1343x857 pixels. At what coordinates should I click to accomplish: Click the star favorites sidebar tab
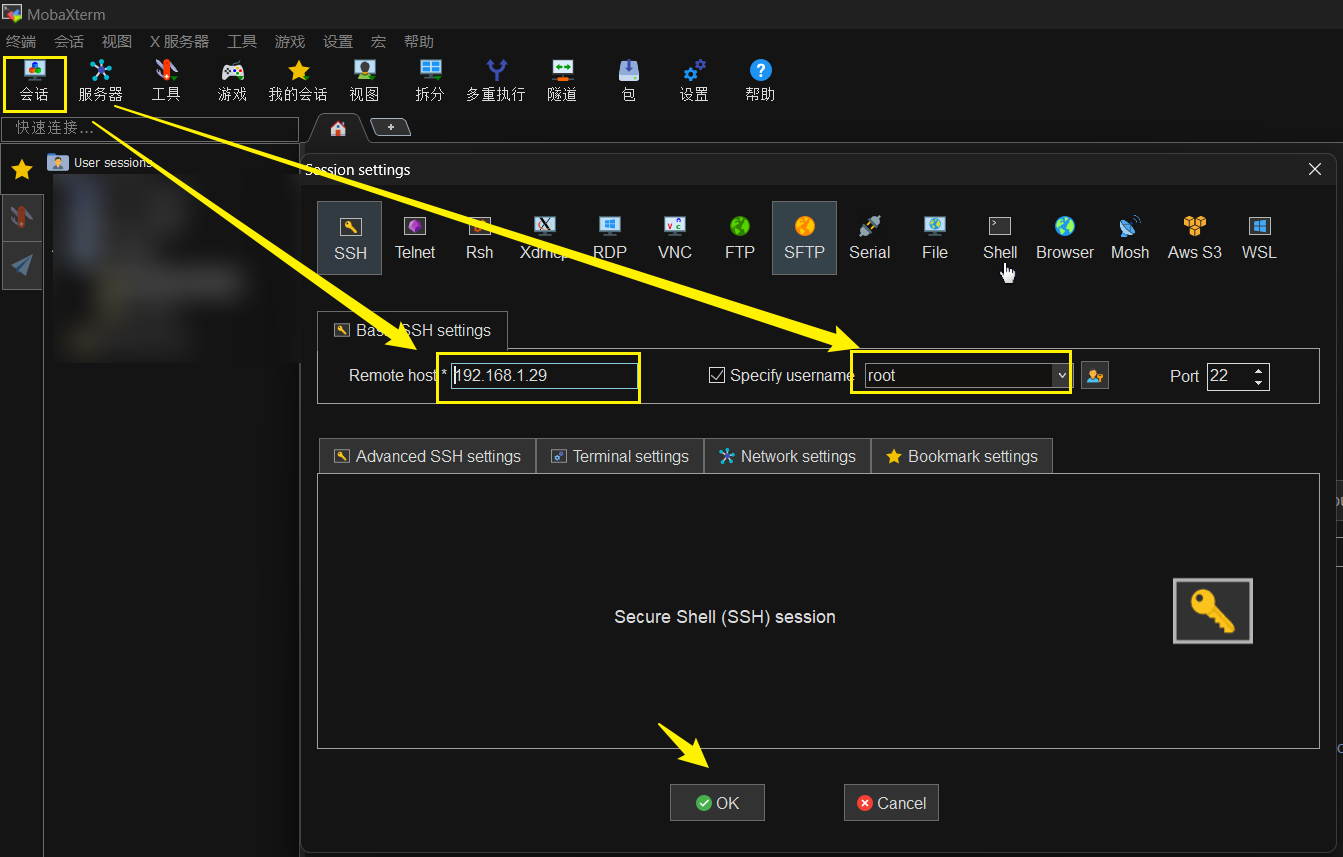click(x=22, y=170)
